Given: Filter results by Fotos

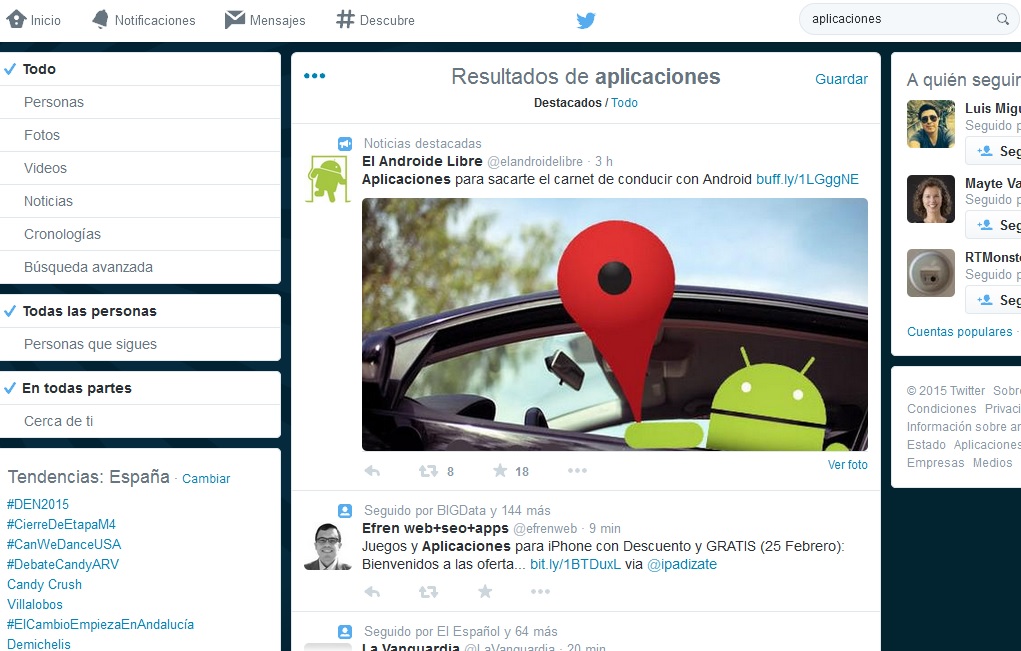Looking at the screenshot, I should tap(140, 135).
